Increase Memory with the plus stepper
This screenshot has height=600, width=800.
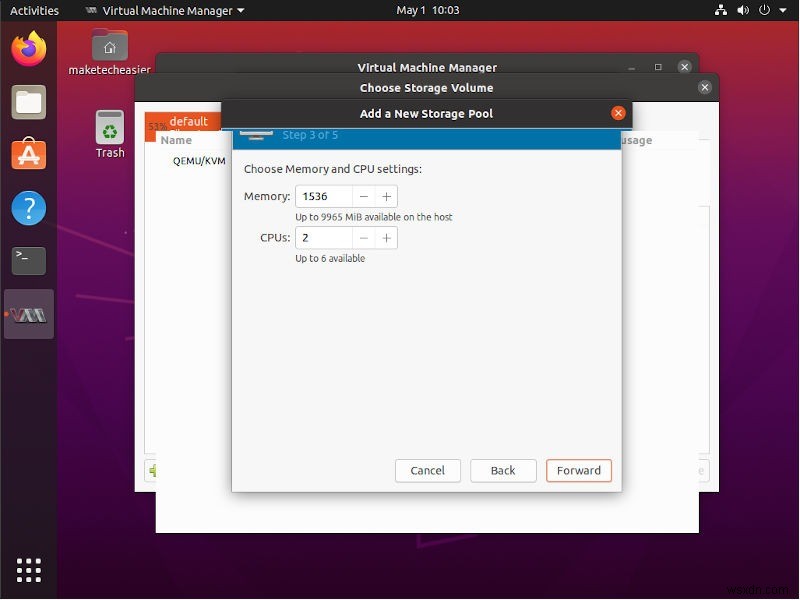point(386,196)
